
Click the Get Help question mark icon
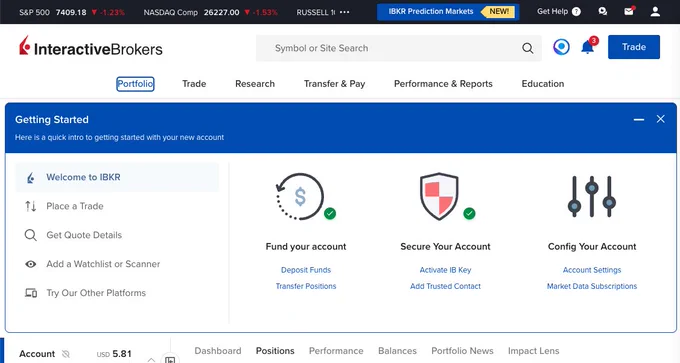(x=576, y=12)
